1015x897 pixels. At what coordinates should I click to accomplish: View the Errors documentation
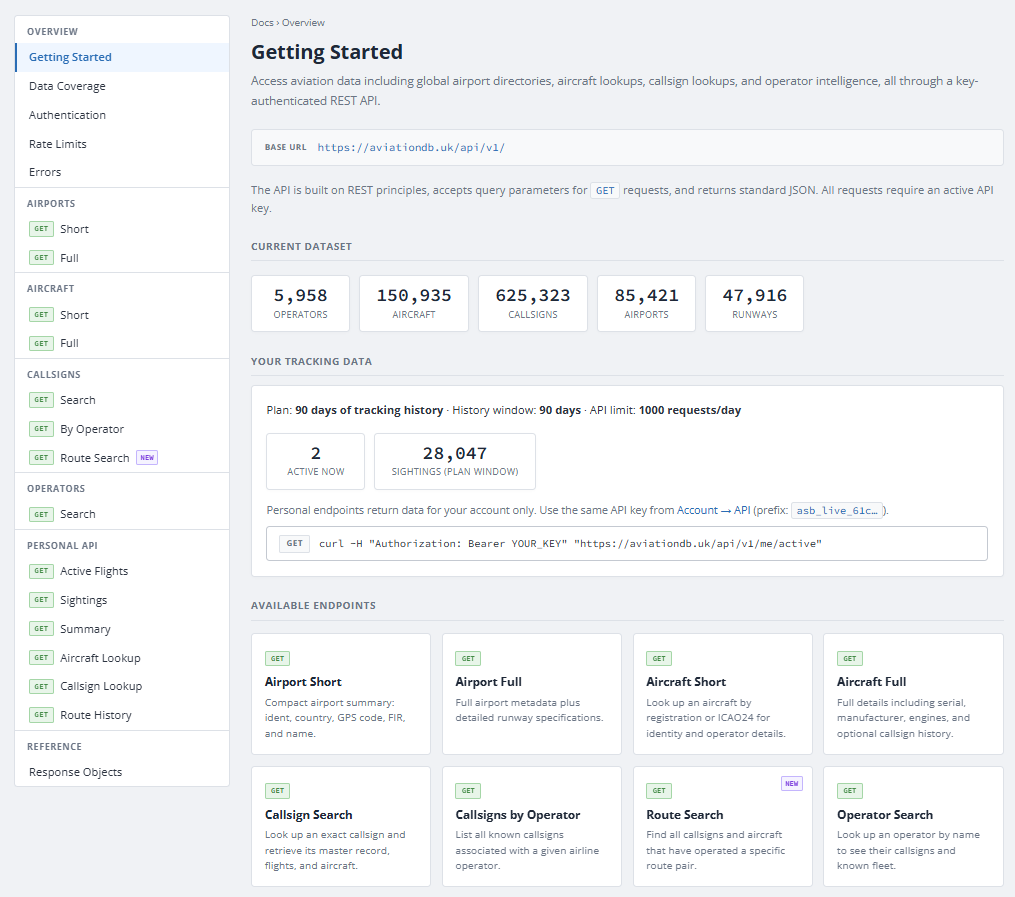point(122,172)
